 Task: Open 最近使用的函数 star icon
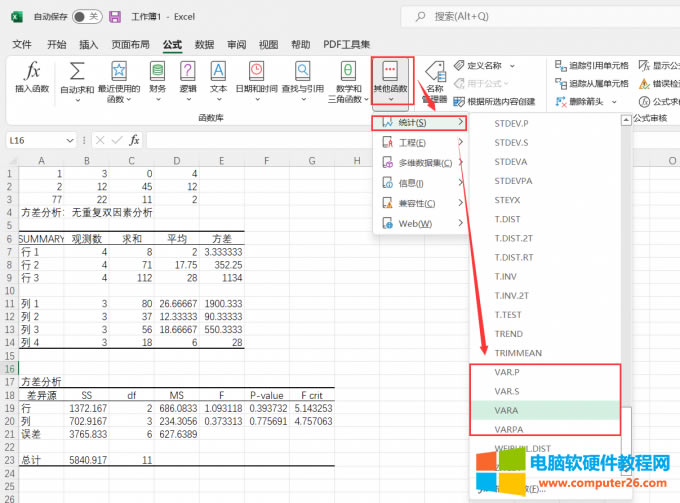pyautogui.click(x=119, y=72)
